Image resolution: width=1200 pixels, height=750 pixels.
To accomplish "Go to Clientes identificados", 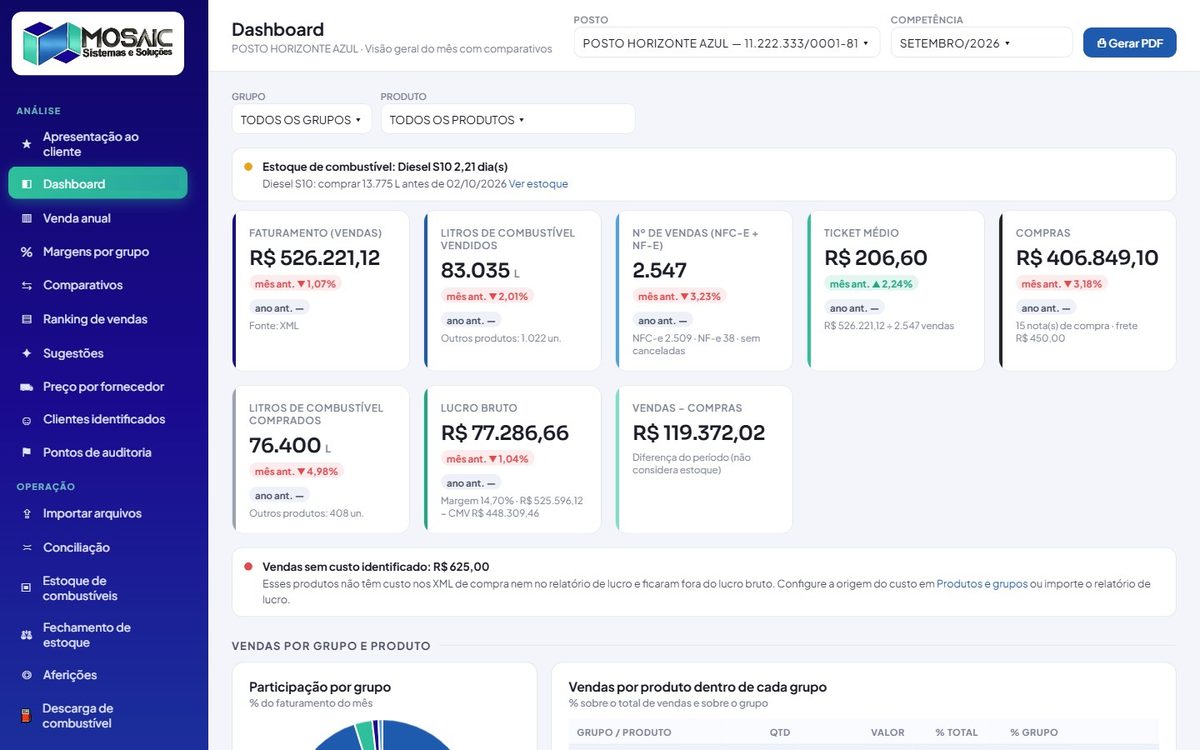I will (98, 420).
